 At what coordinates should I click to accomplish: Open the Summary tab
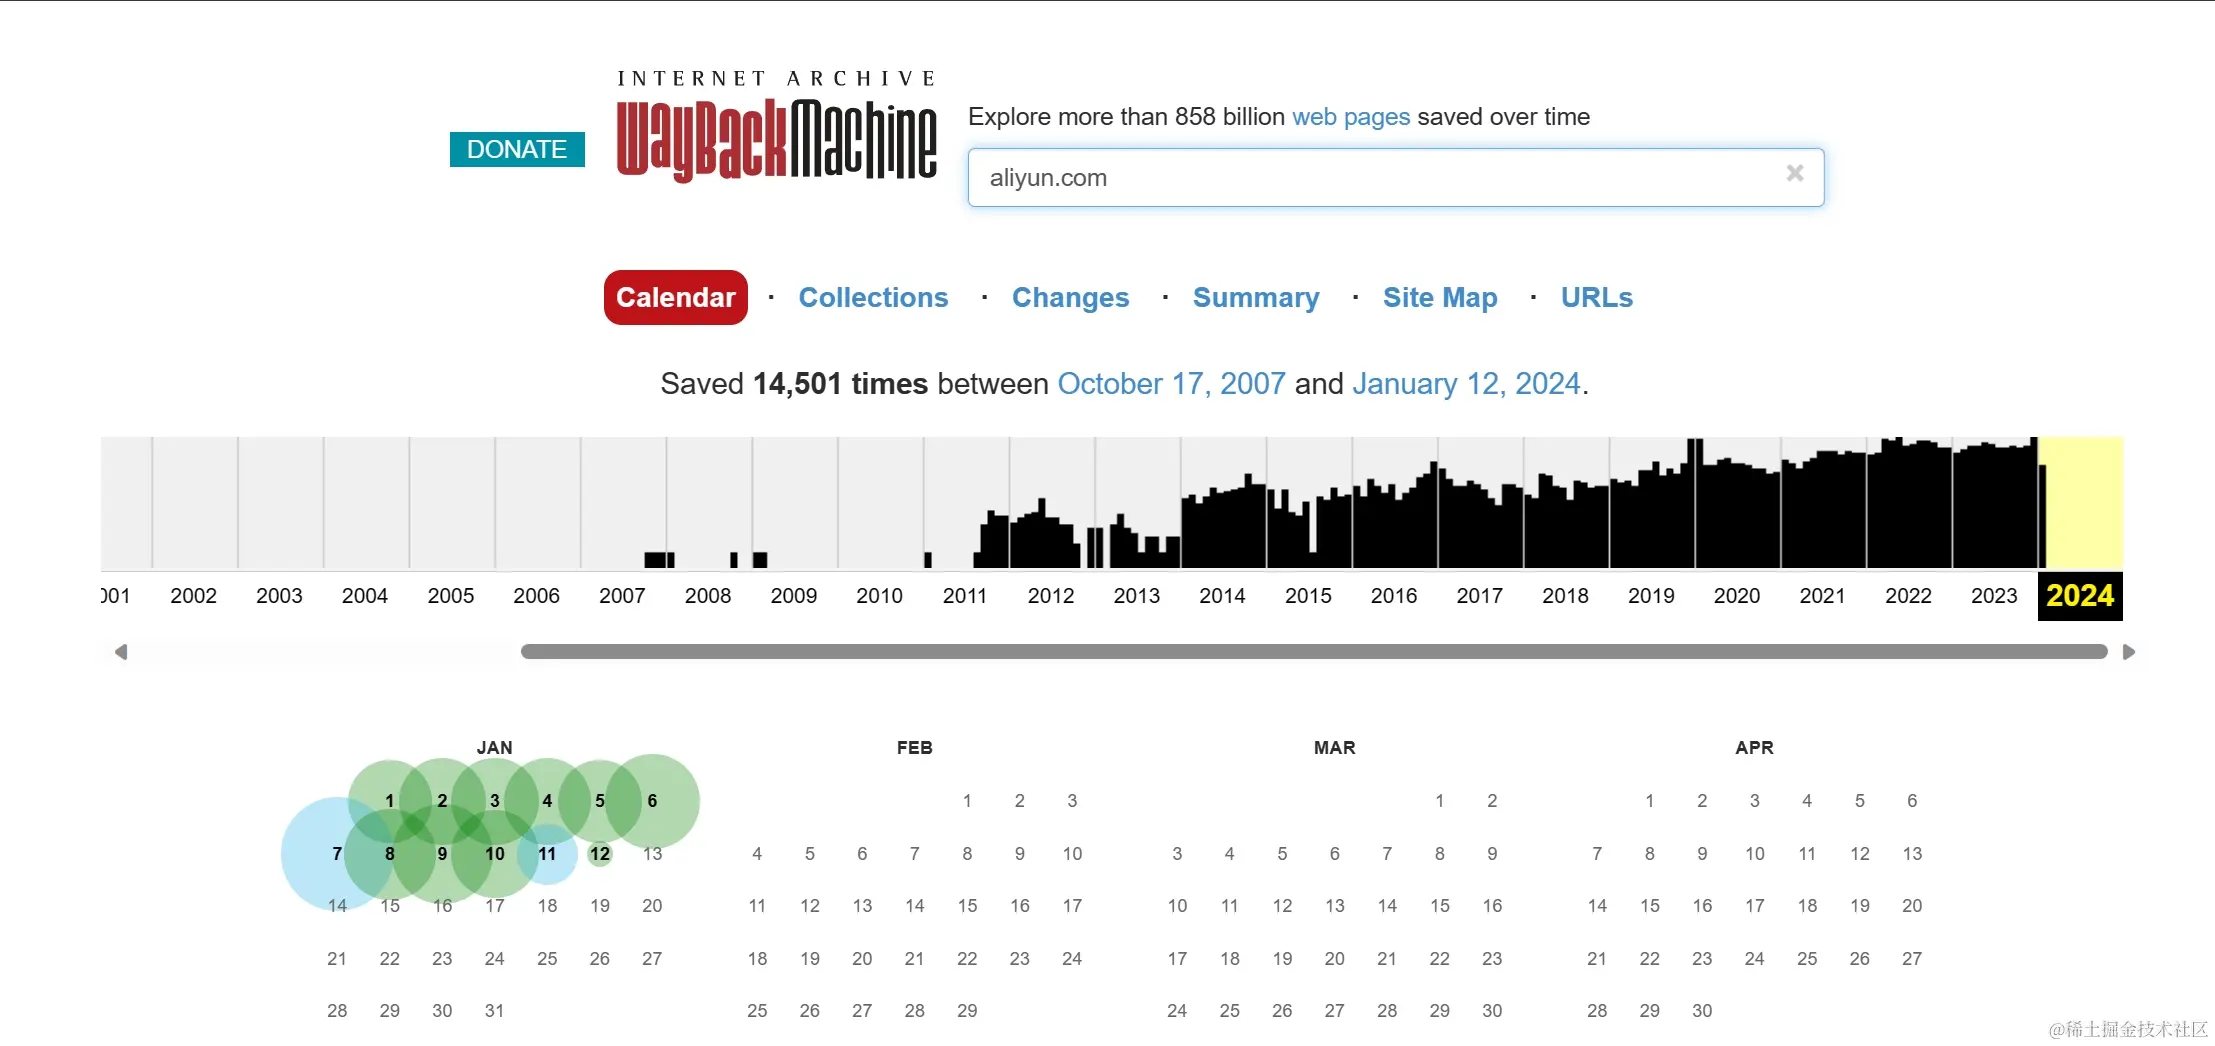[1256, 298]
